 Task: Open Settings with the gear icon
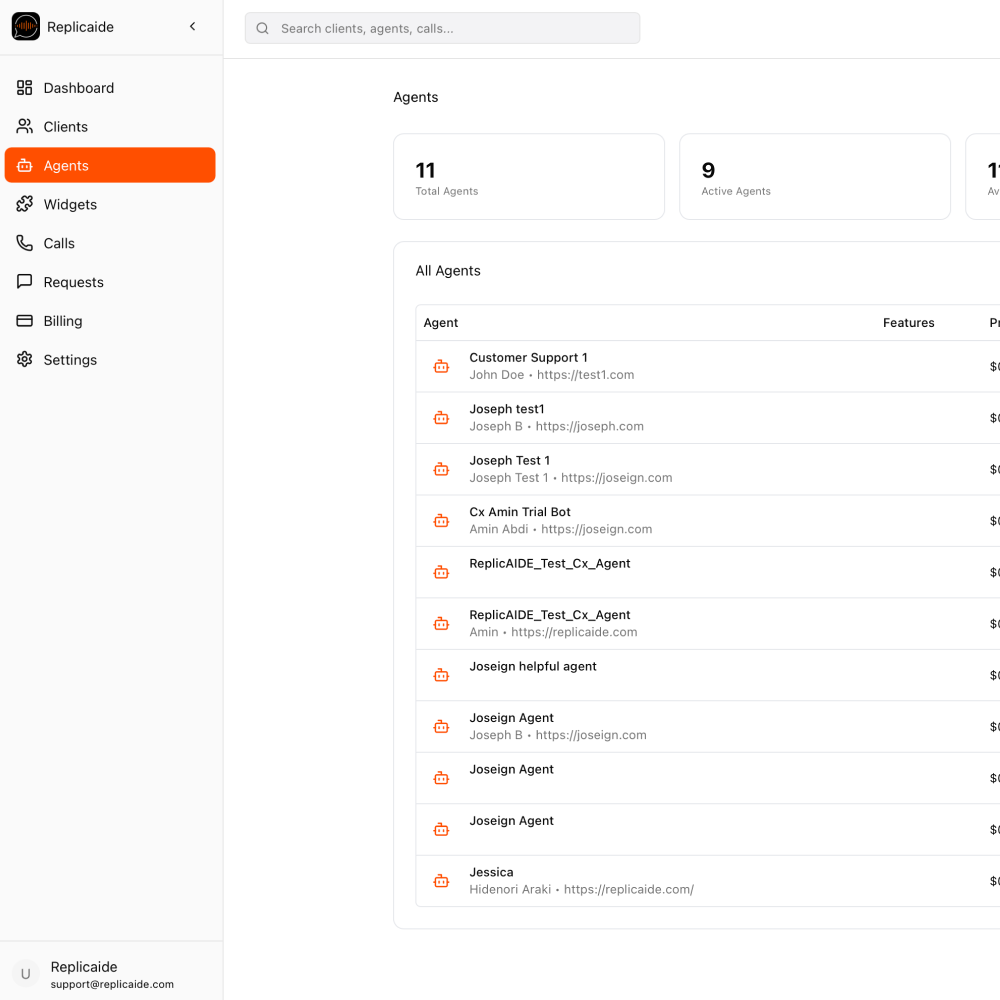click(x=24, y=359)
